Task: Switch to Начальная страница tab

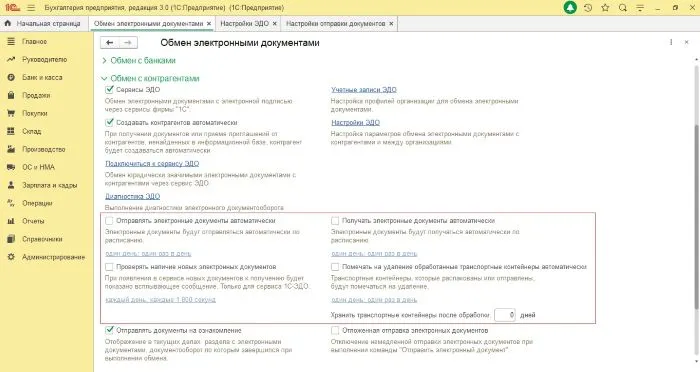Action: coord(43,23)
